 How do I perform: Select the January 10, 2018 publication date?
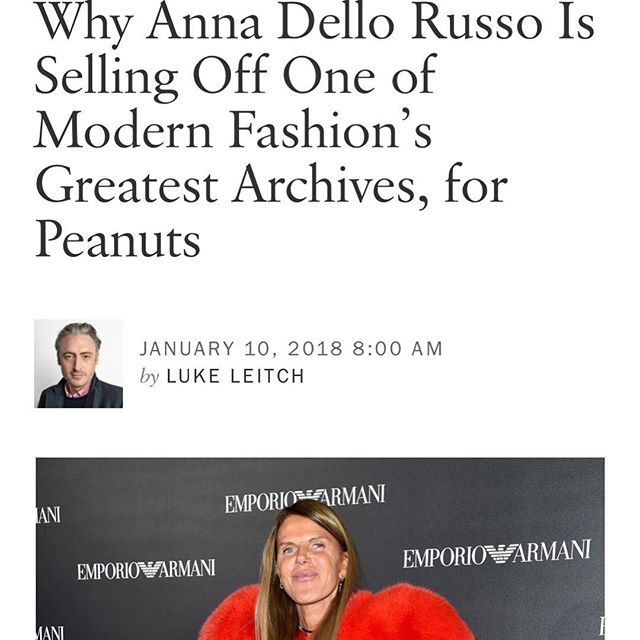click(x=241, y=349)
